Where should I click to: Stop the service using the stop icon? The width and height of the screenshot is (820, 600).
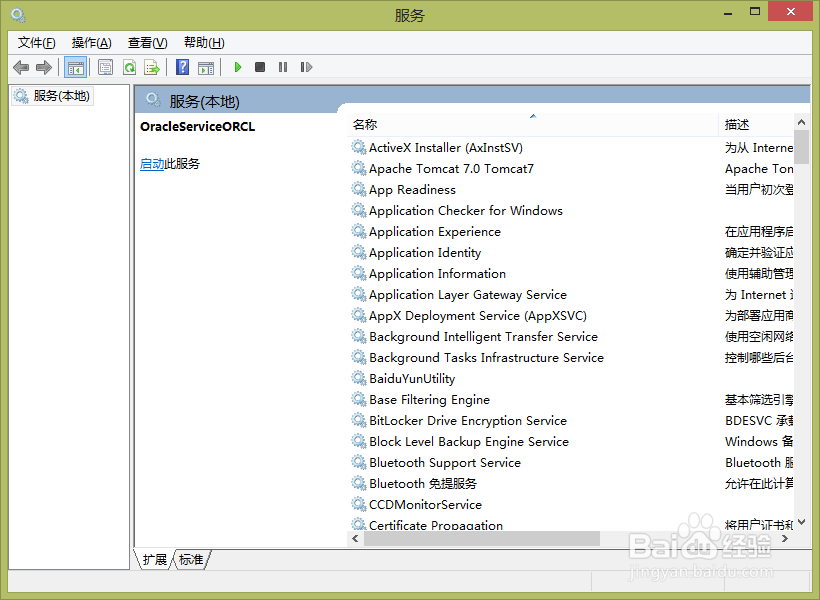tap(259, 67)
